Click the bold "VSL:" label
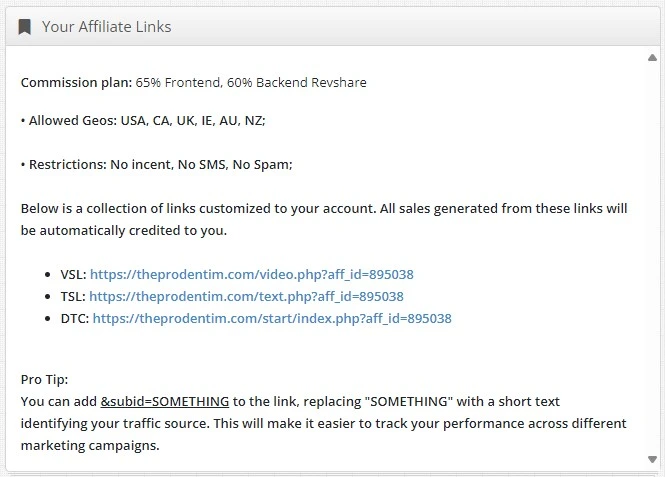665x477 pixels. click(73, 272)
